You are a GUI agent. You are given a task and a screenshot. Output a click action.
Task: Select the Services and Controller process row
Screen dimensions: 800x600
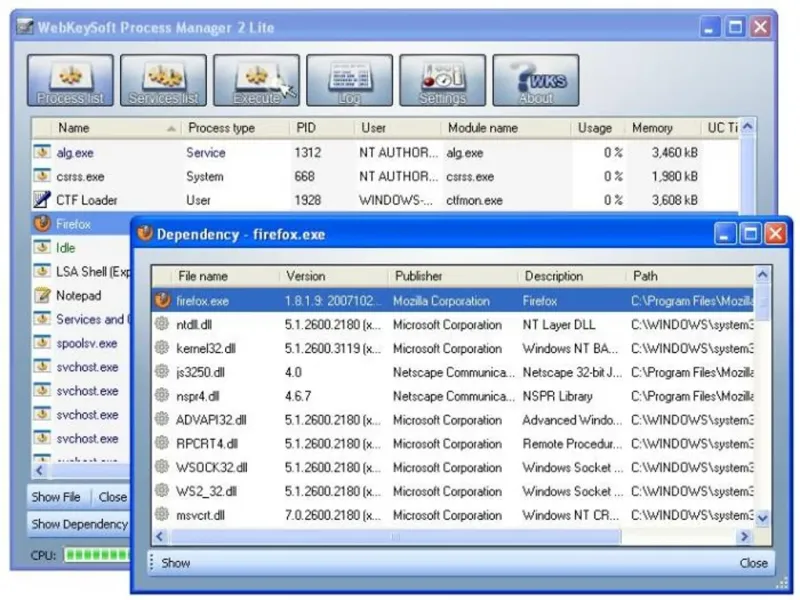point(82,319)
